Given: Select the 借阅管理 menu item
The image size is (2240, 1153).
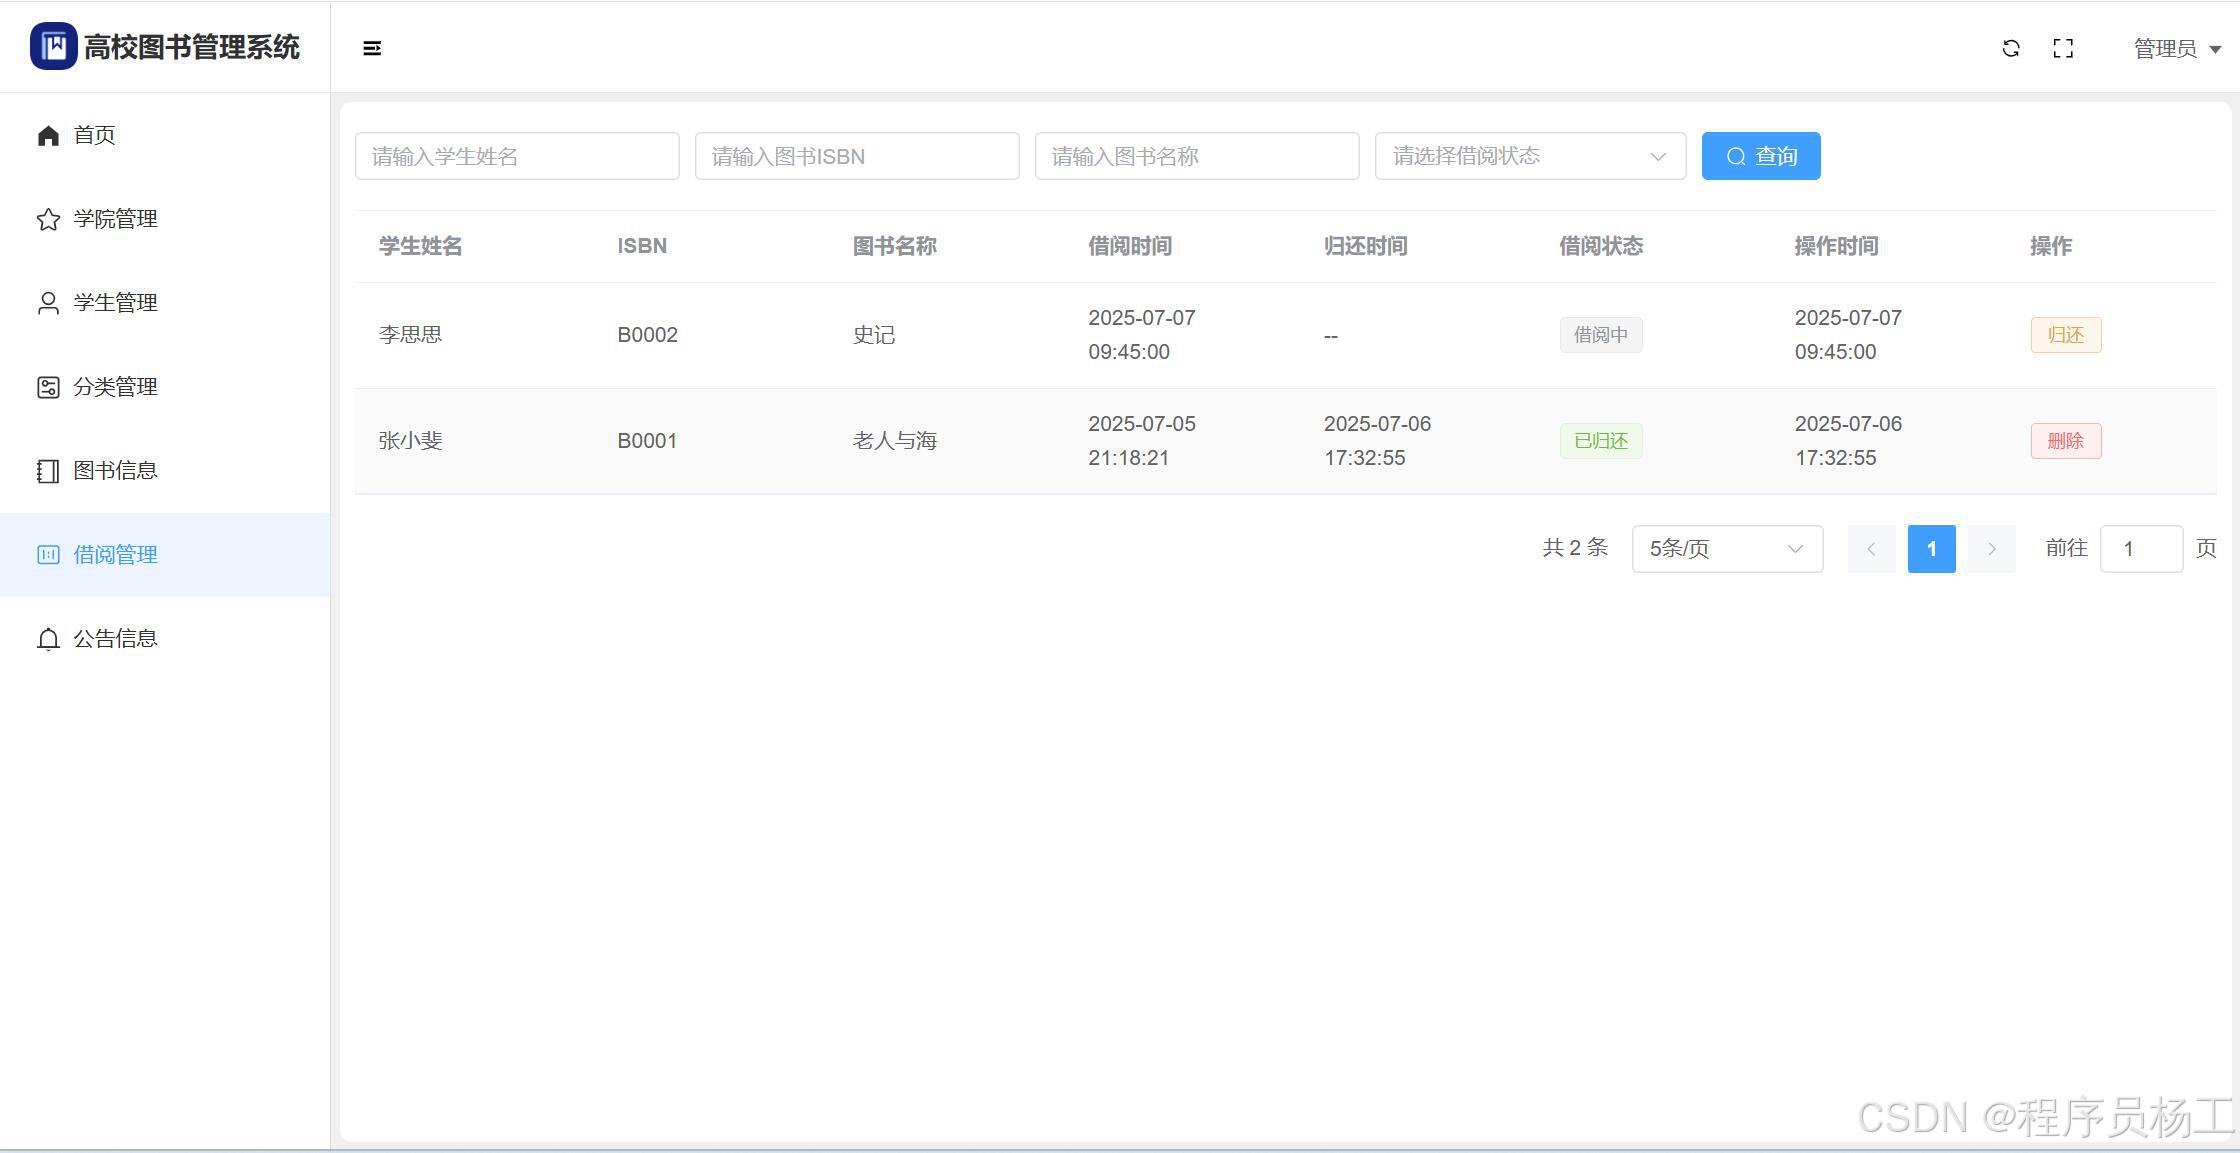Looking at the screenshot, I should click(115, 555).
